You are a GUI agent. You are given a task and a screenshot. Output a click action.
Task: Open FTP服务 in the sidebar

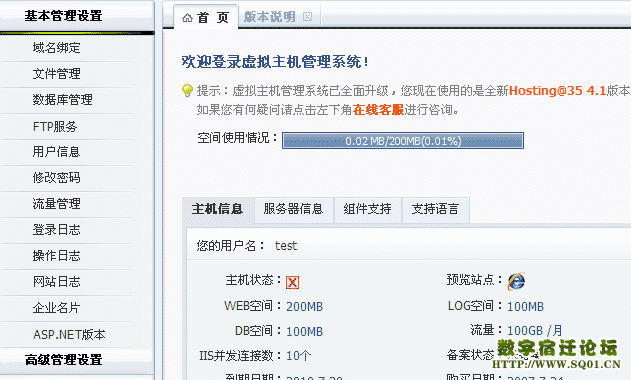[55, 127]
